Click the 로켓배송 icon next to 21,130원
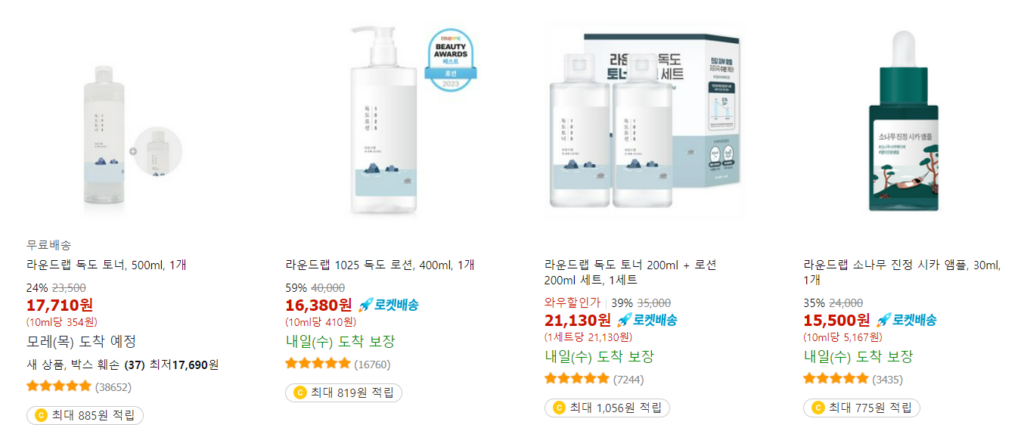This screenshot has width=1024, height=425. (x=647, y=319)
